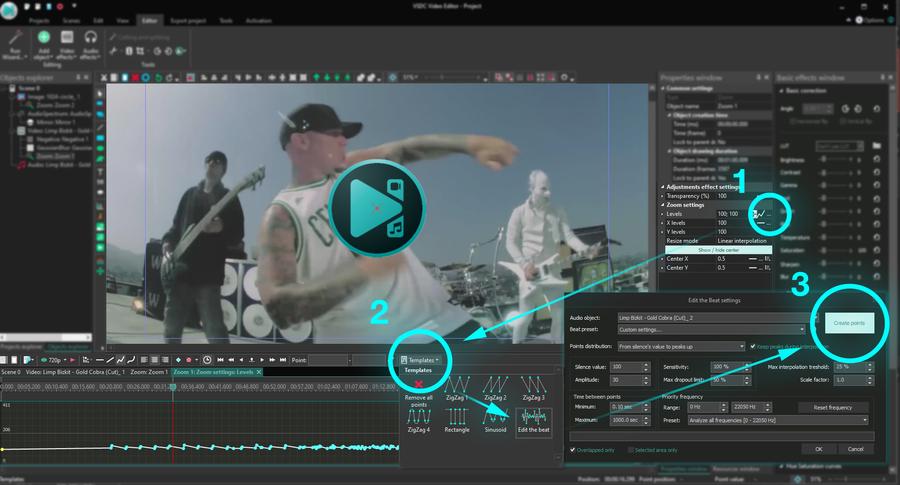Open the View ribbon tab

tap(123, 21)
